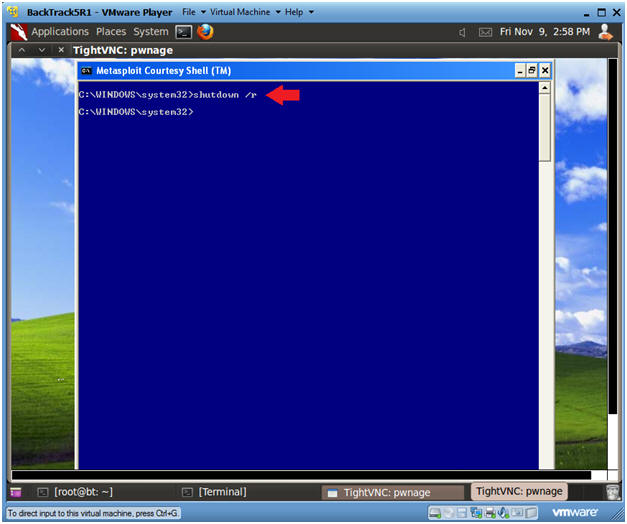Expand Virtual Machine dropdown arrow
Screen dimensions: 627x524
click(278, 12)
